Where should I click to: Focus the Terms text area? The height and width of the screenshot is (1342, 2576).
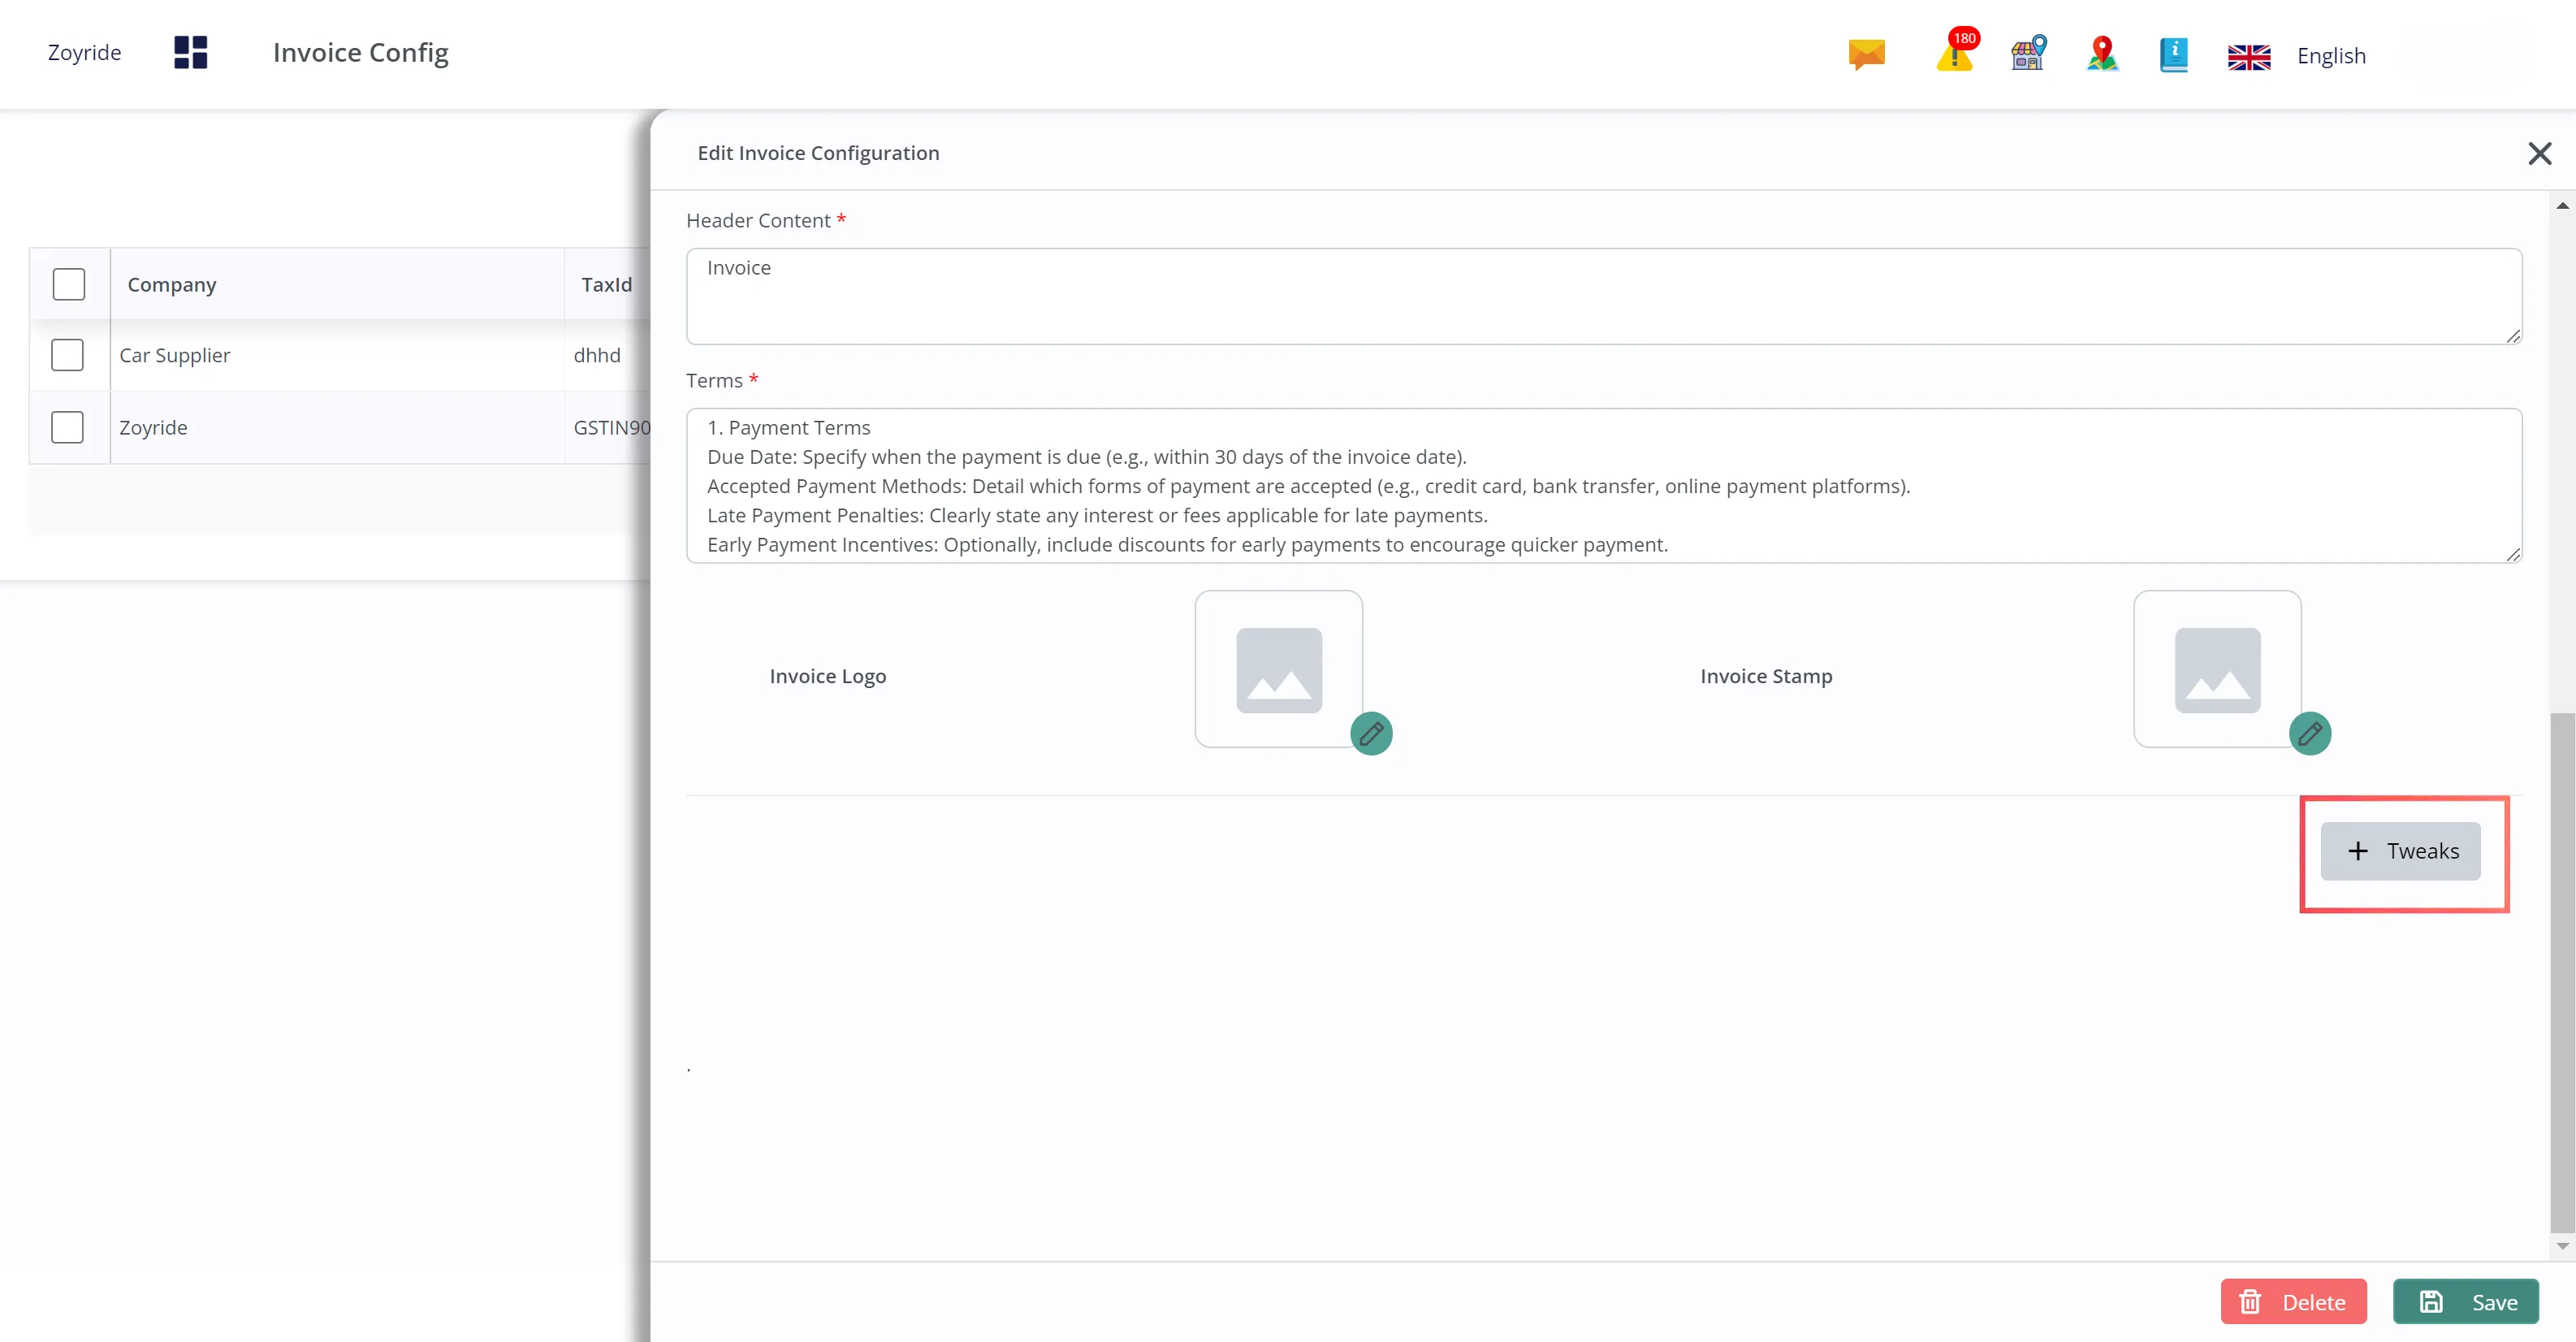pos(1604,486)
